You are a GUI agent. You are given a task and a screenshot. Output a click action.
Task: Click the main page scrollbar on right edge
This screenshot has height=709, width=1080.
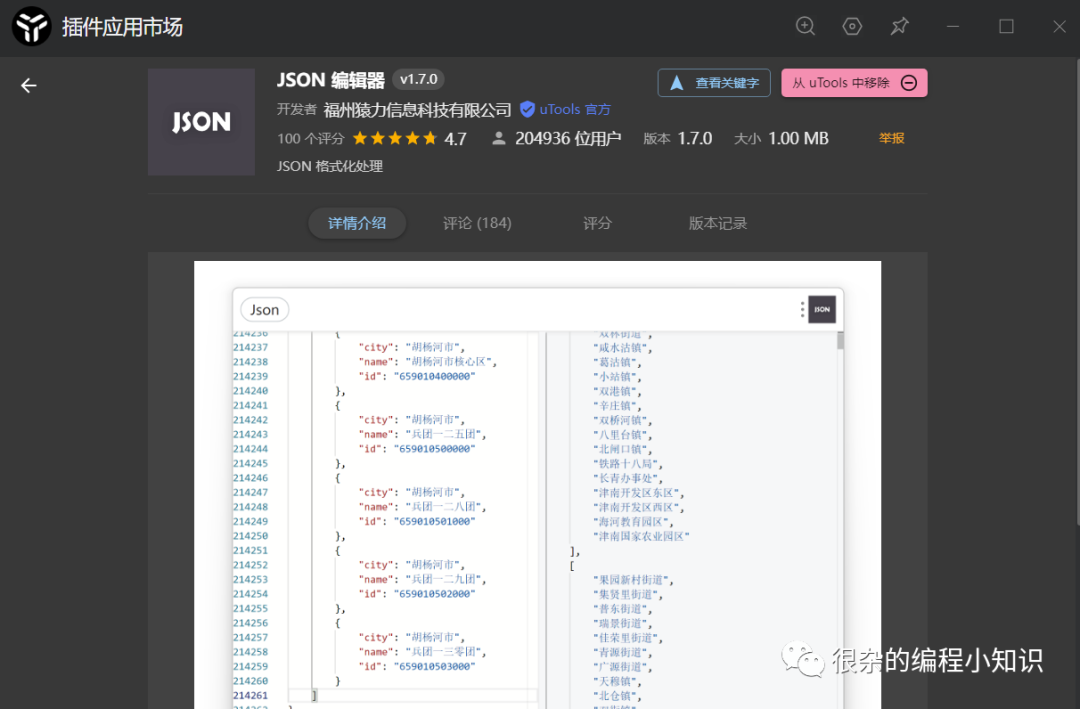[x=1077, y=293]
